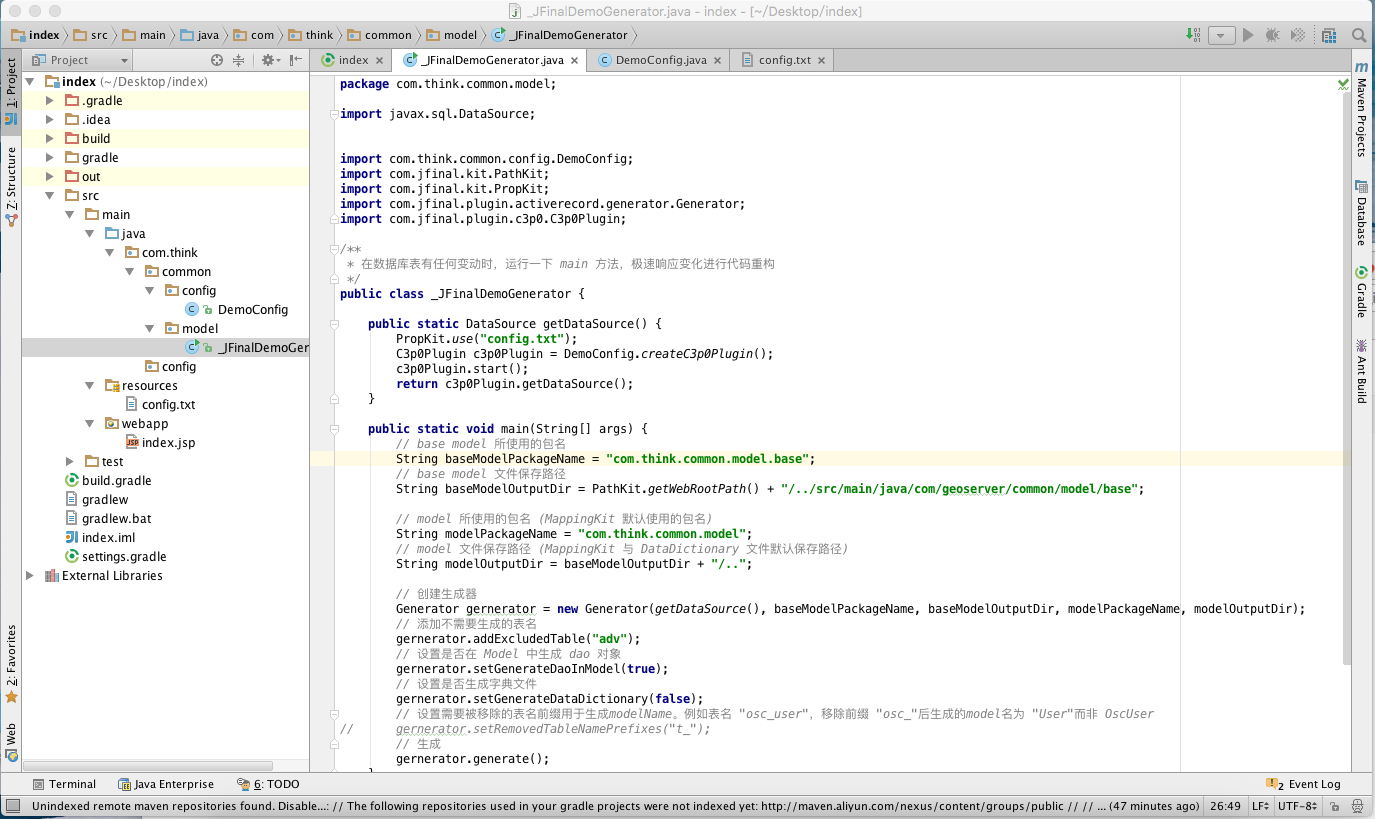
Task: Hide the Project panel with arrow icon
Action: [296, 60]
